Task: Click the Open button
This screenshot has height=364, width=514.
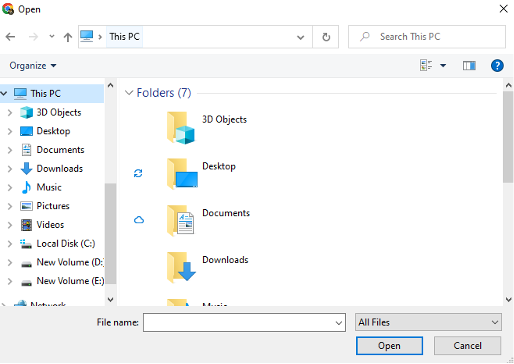Action: [x=389, y=346]
